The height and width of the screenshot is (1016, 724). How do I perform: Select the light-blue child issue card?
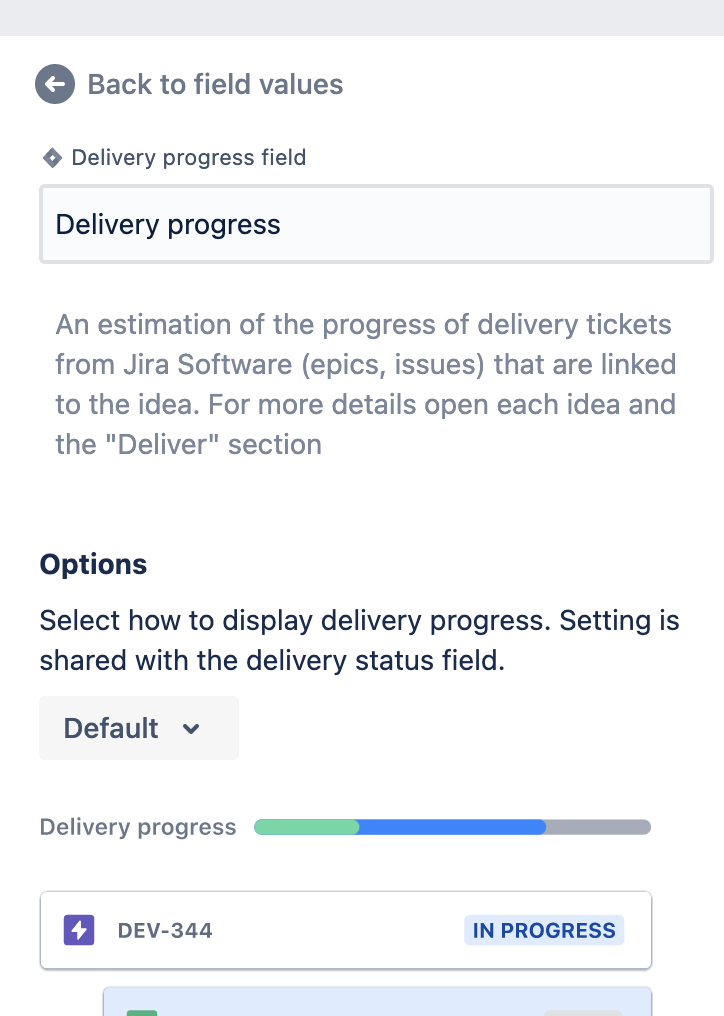(377, 1002)
